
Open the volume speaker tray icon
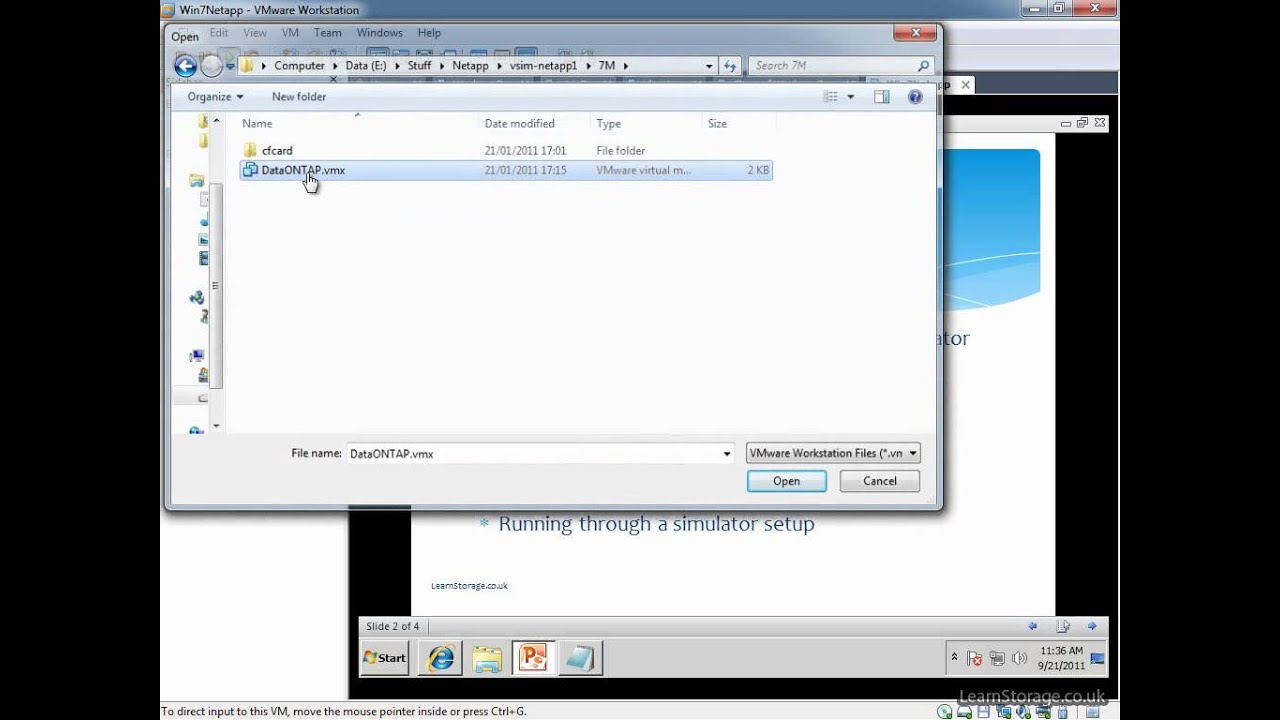(1019, 658)
